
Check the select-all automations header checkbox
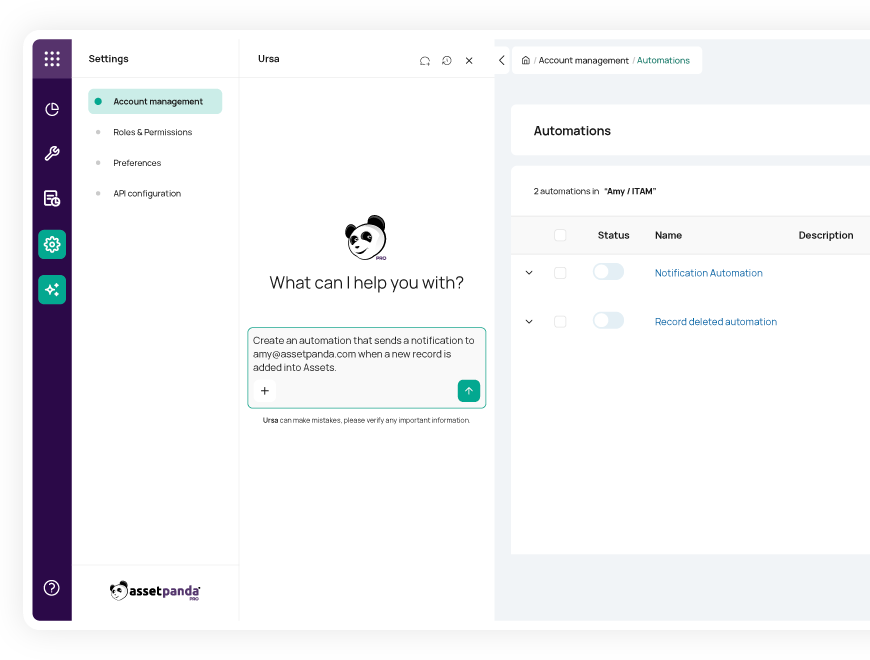click(x=560, y=236)
